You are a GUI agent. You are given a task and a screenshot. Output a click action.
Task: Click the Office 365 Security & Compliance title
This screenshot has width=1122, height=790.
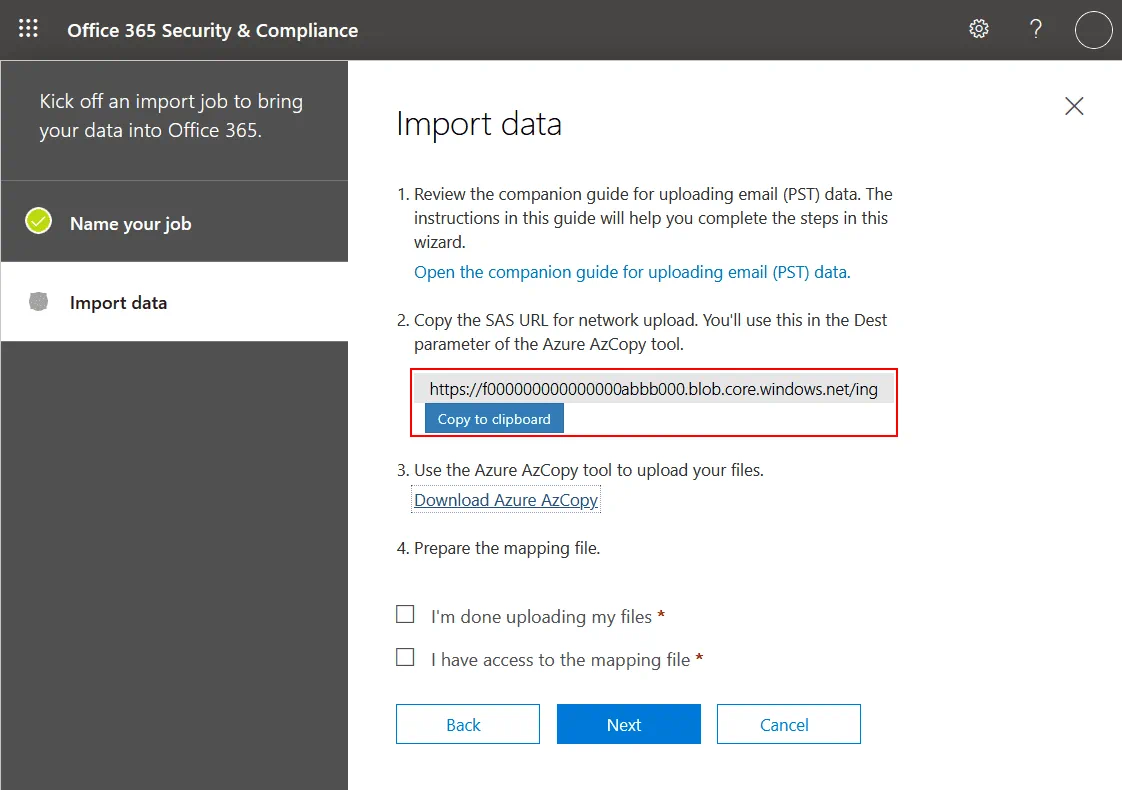pos(212,30)
